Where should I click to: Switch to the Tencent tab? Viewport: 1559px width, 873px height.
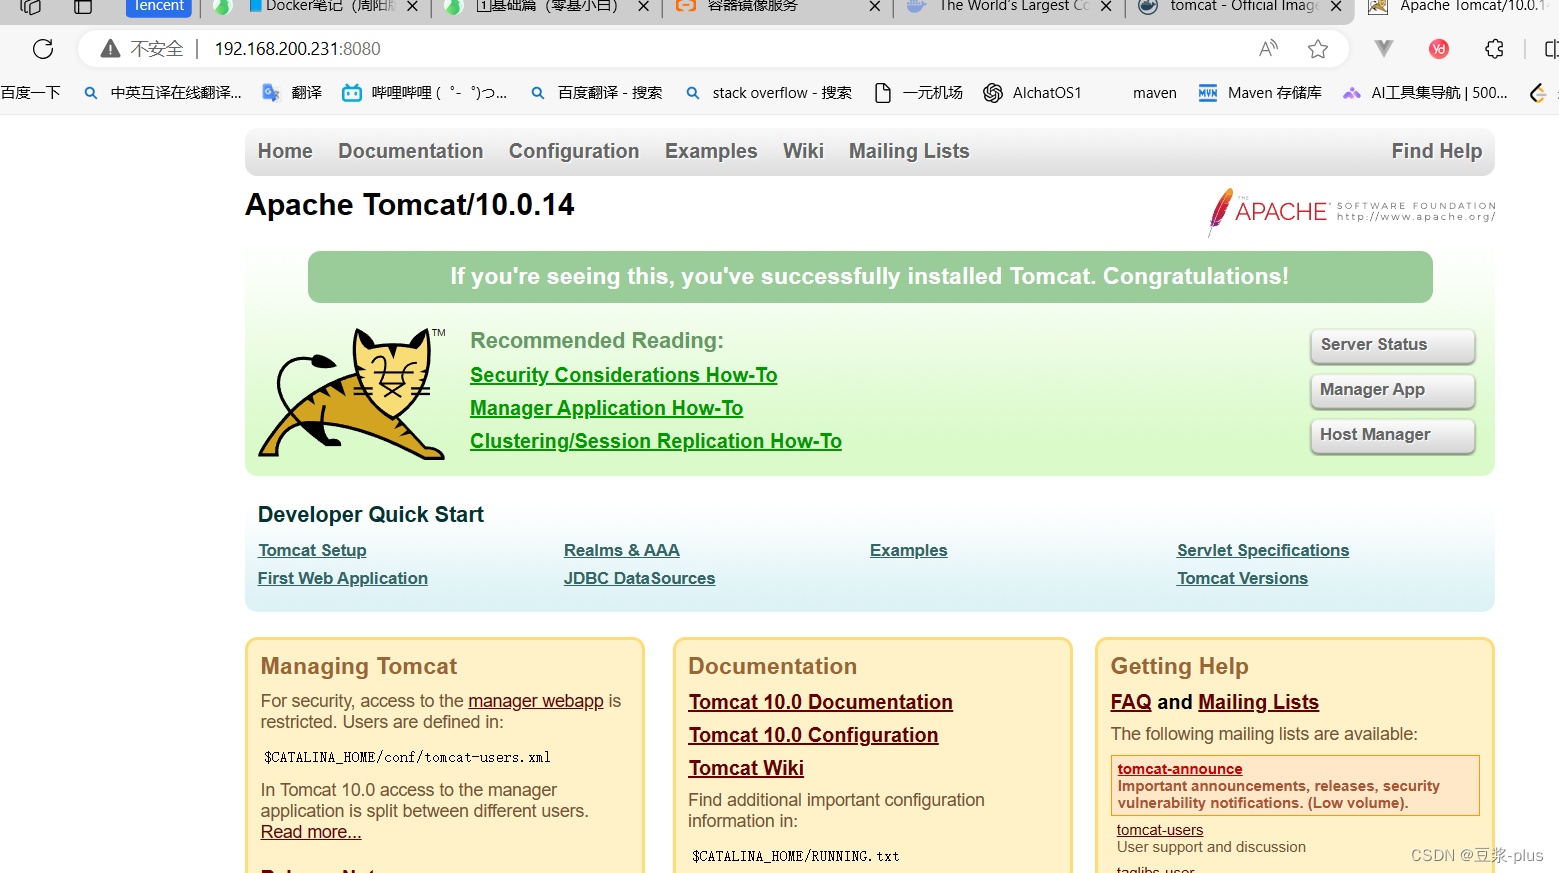point(158,6)
